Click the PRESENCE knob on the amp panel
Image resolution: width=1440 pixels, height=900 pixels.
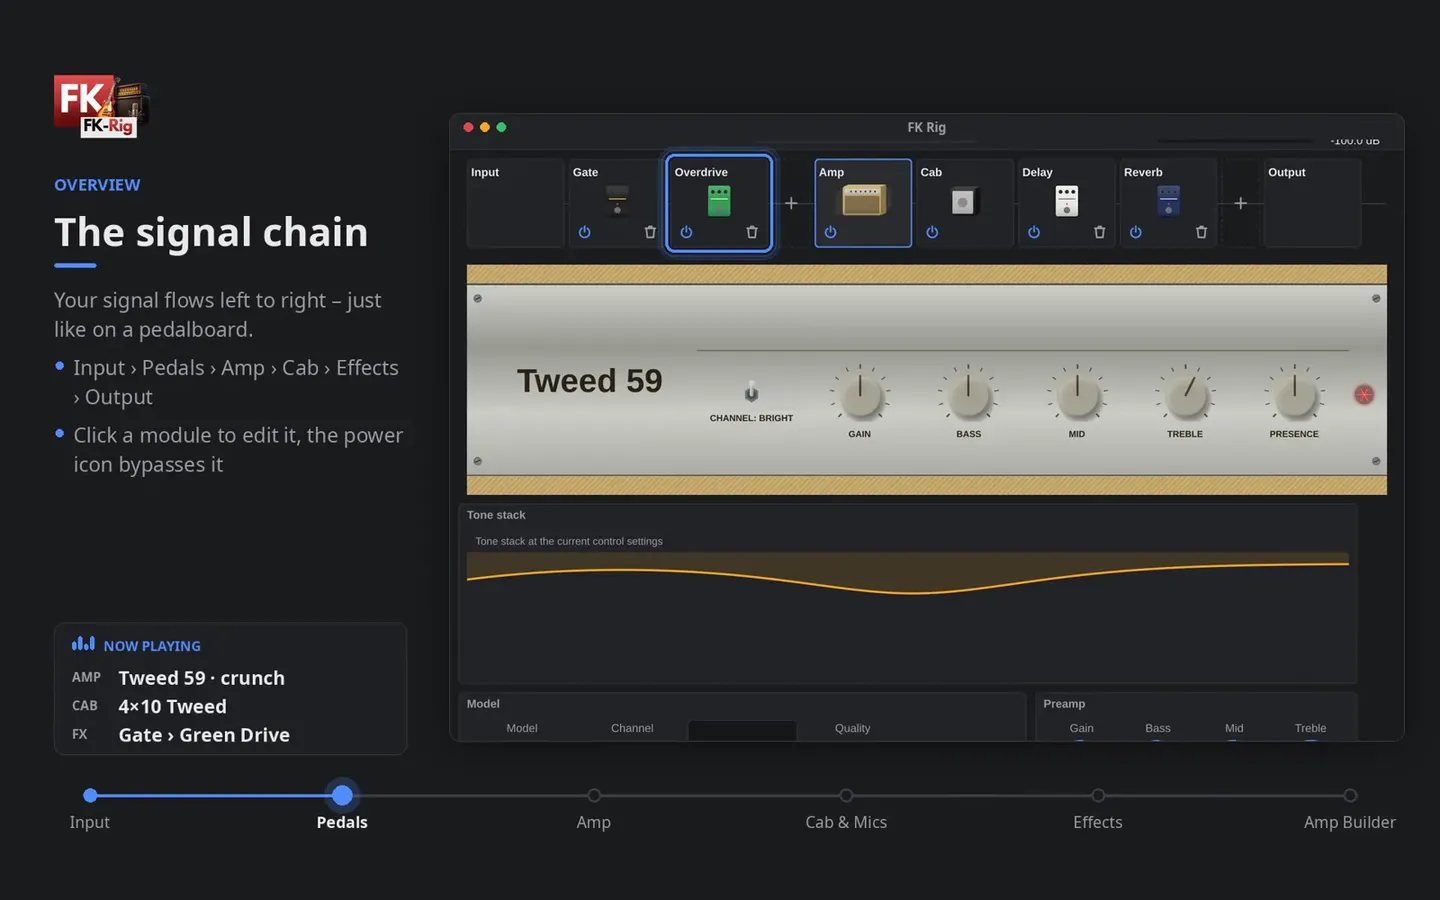(1295, 395)
